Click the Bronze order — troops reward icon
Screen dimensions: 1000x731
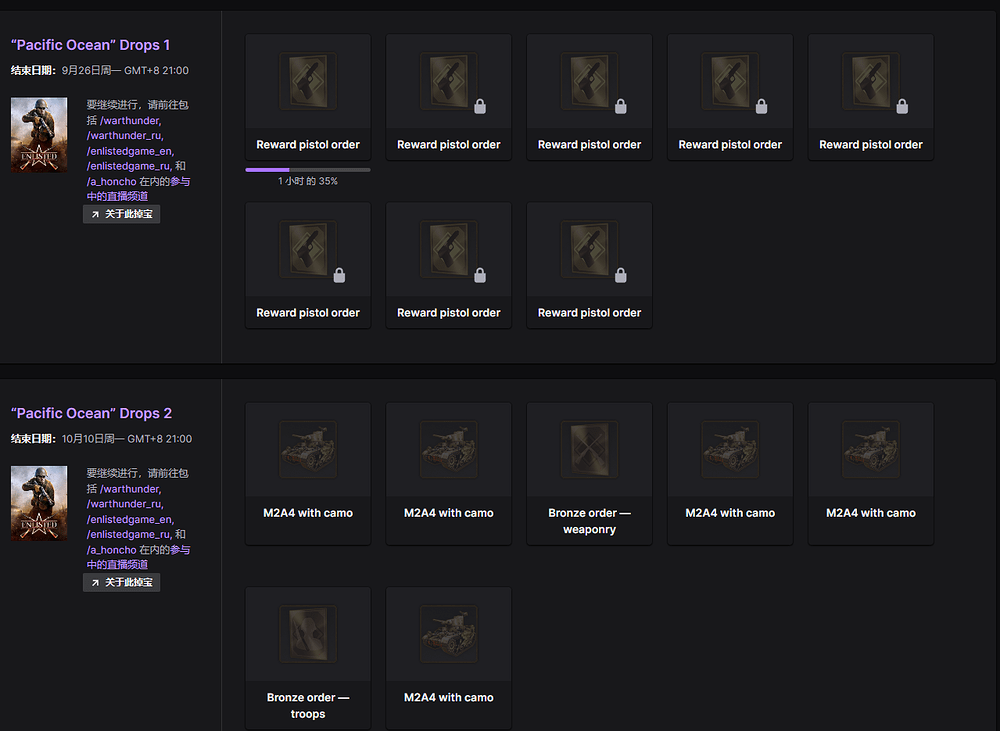click(x=308, y=634)
